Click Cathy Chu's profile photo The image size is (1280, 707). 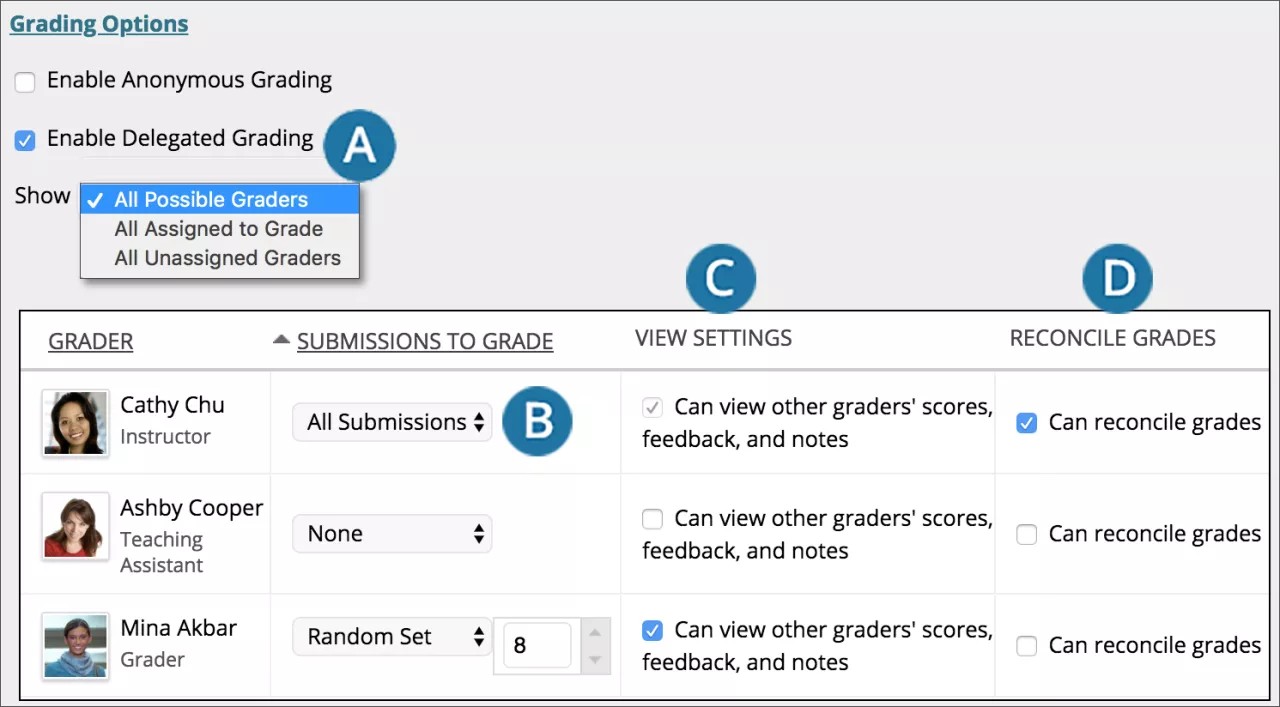(x=74, y=421)
